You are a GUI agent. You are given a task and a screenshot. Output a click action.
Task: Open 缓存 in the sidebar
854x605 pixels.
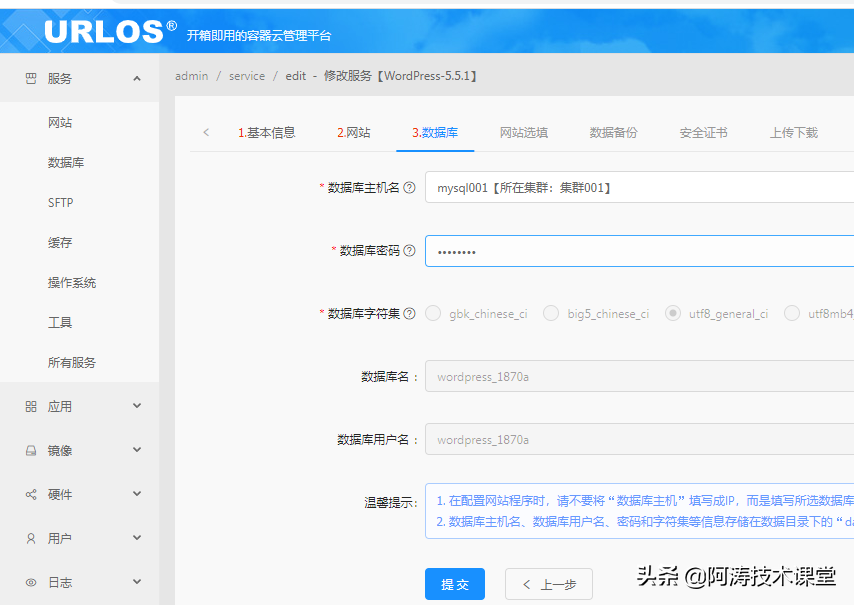tap(60, 242)
